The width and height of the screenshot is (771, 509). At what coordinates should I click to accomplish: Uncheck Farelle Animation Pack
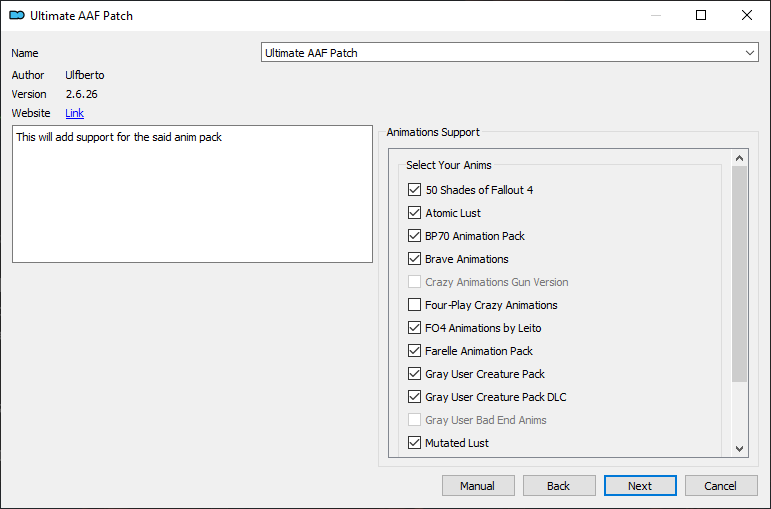[415, 351]
